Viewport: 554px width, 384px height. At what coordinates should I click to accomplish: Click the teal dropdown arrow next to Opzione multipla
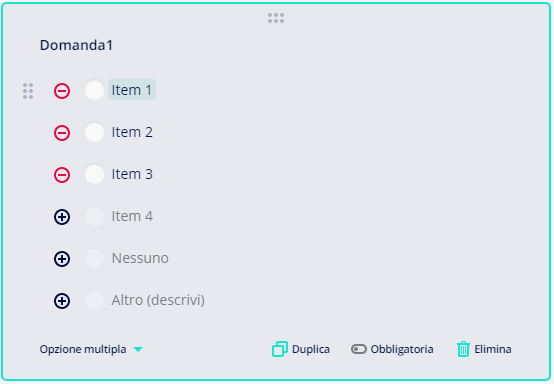click(x=138, y=349)
